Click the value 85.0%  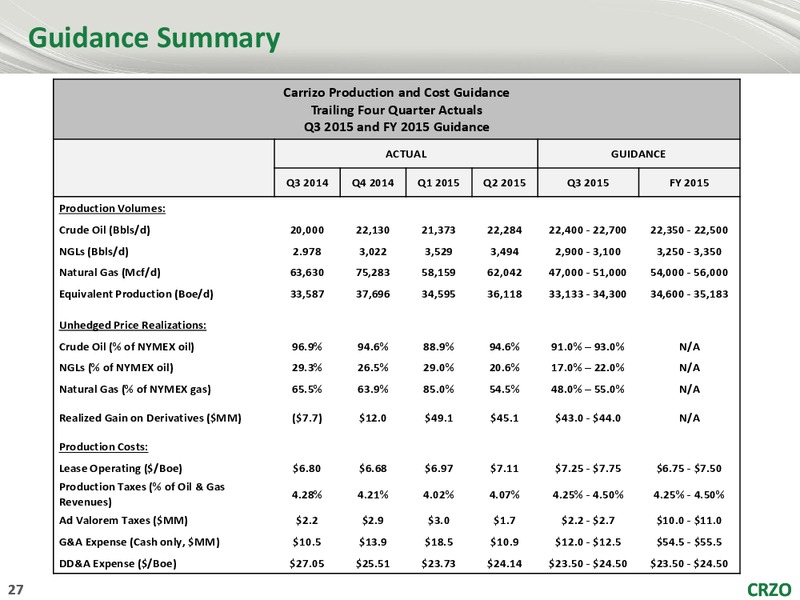(x=438, y=389)
